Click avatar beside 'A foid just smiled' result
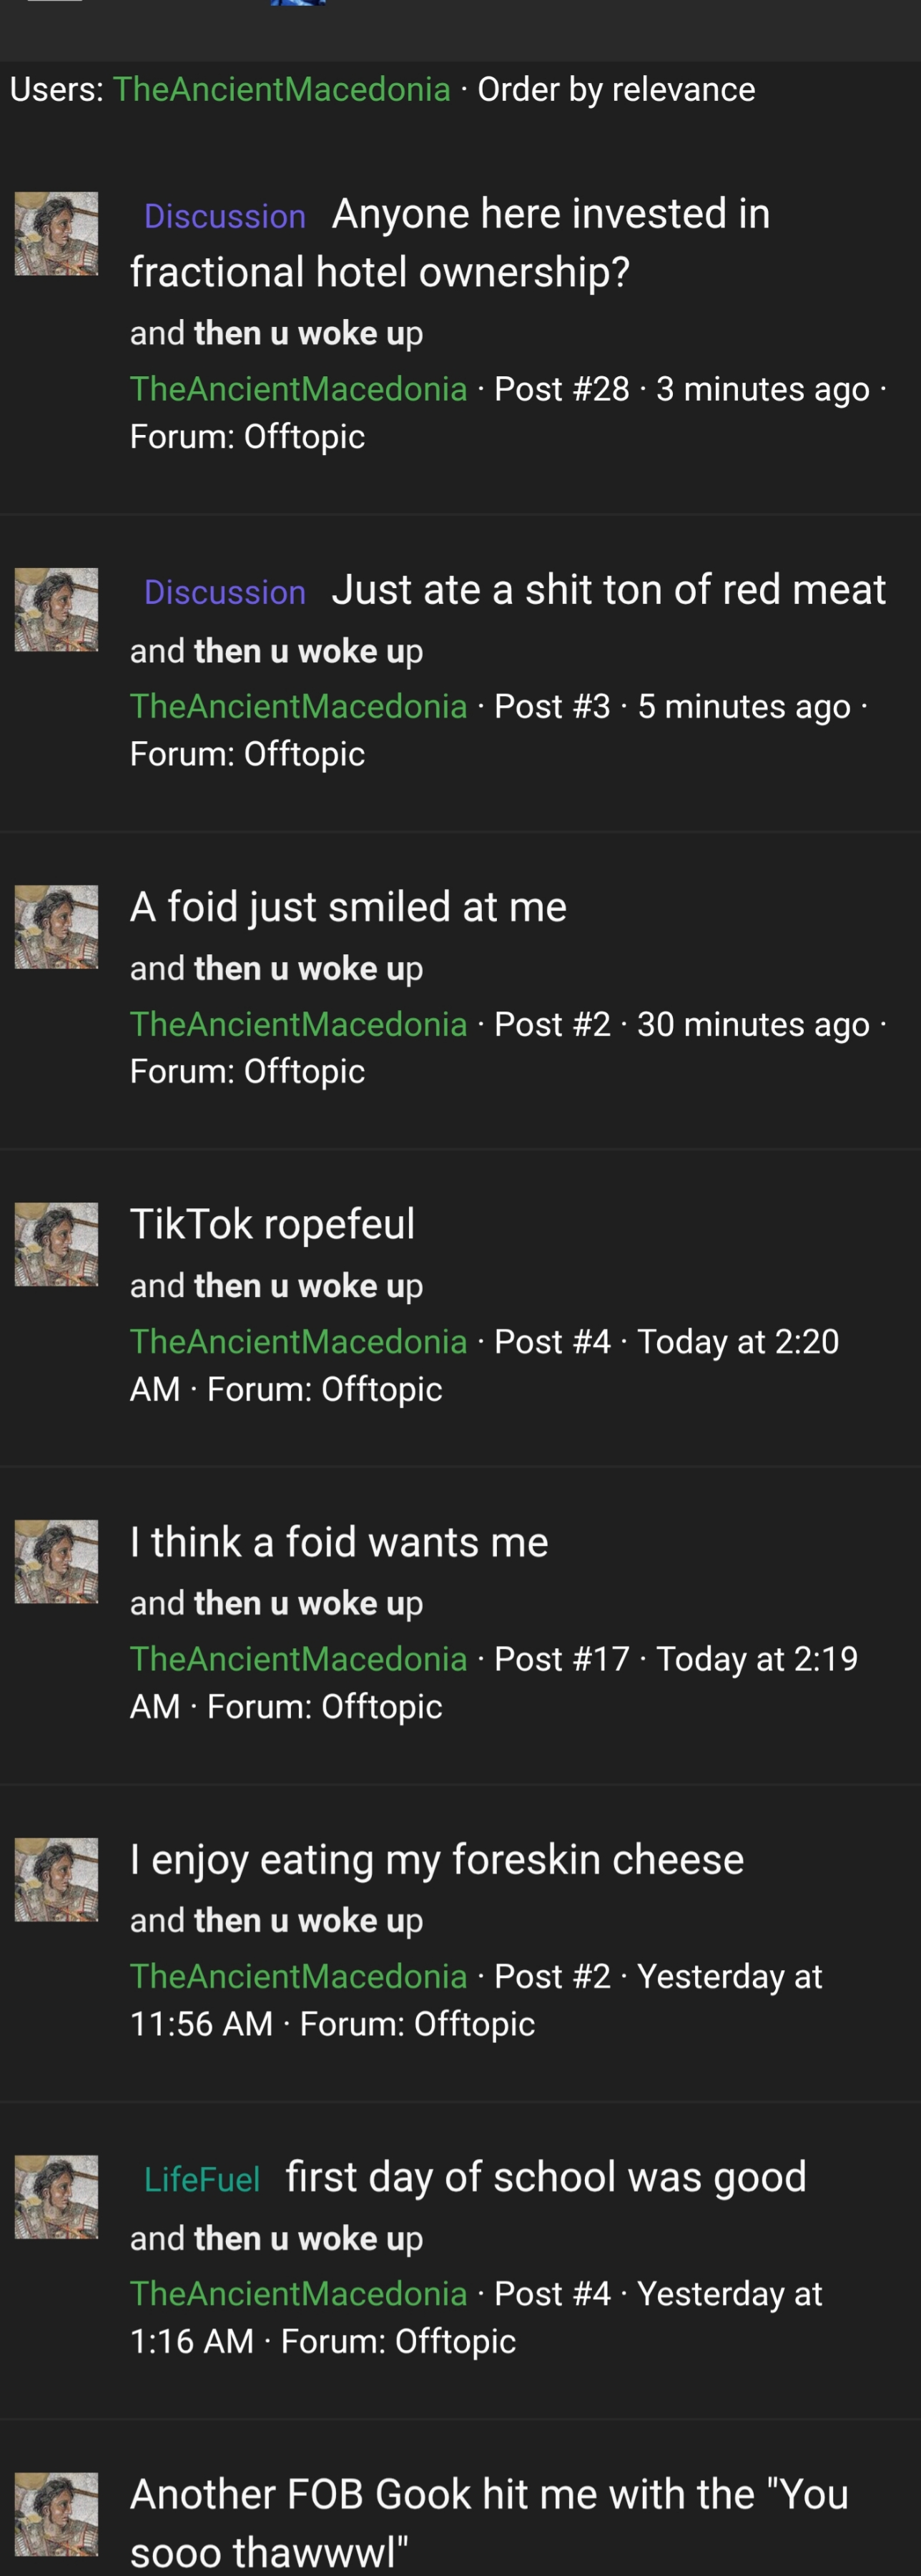 56,927
